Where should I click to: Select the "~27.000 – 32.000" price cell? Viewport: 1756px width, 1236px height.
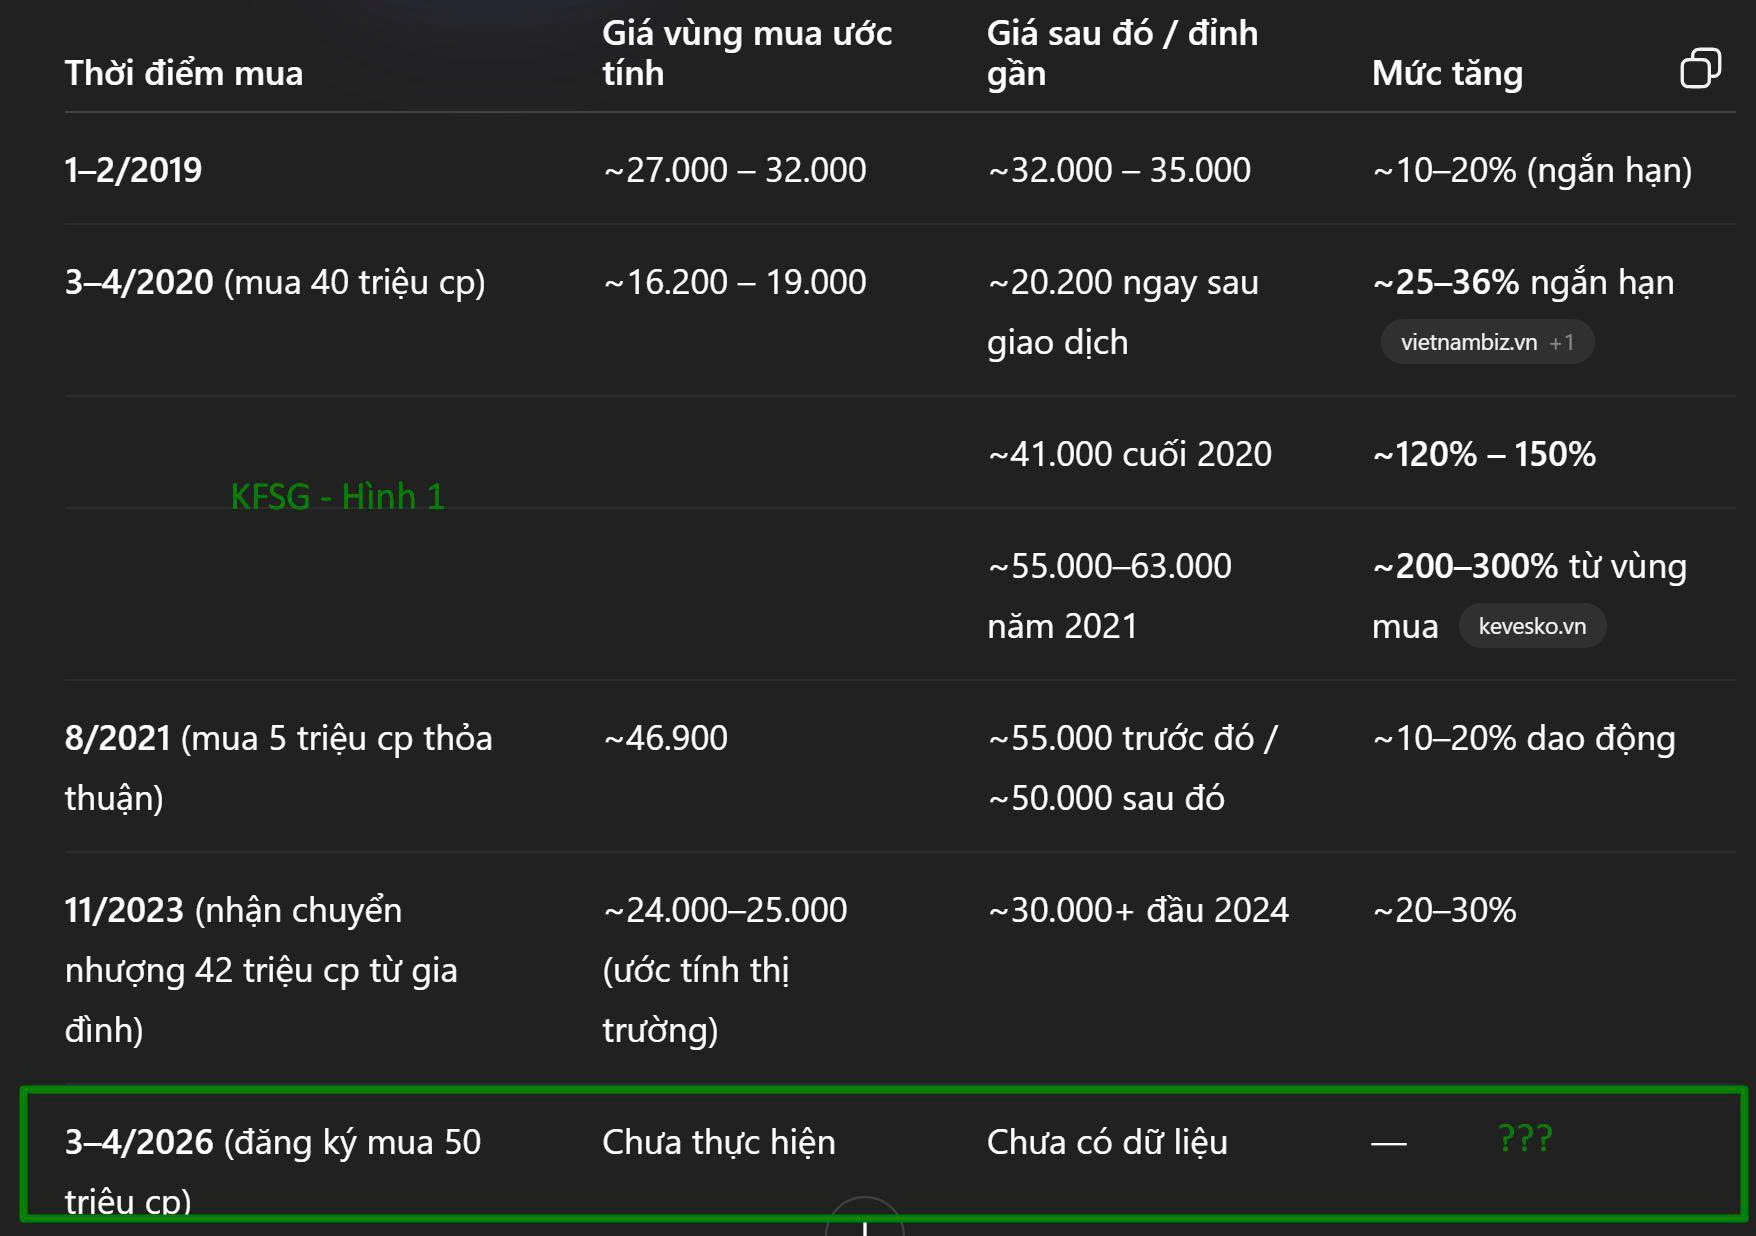(x=735, y=170)
